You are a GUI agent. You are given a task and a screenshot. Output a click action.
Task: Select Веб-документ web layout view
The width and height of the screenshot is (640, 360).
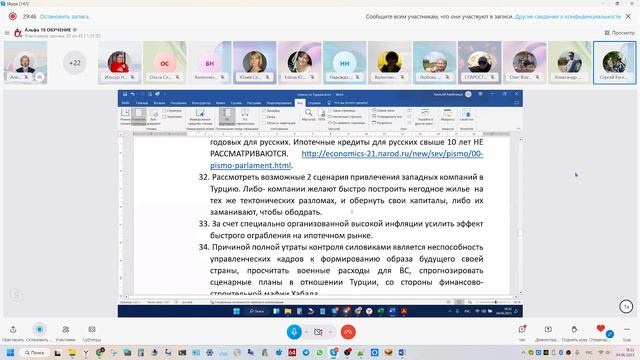(153, 117)
